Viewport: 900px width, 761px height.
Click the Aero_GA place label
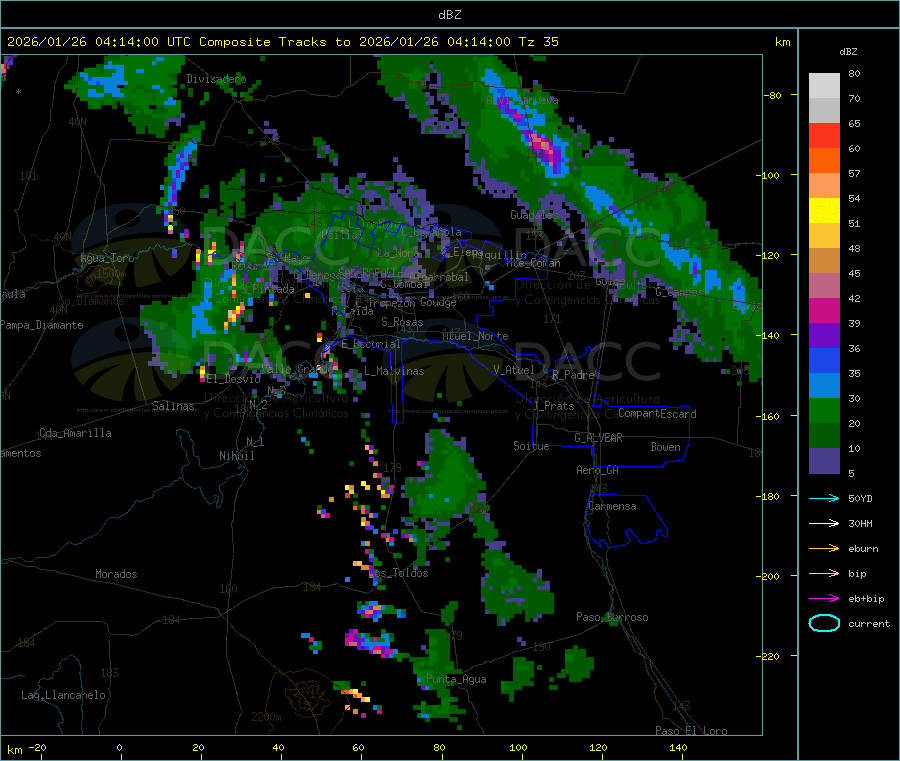[x=598, y=470]
